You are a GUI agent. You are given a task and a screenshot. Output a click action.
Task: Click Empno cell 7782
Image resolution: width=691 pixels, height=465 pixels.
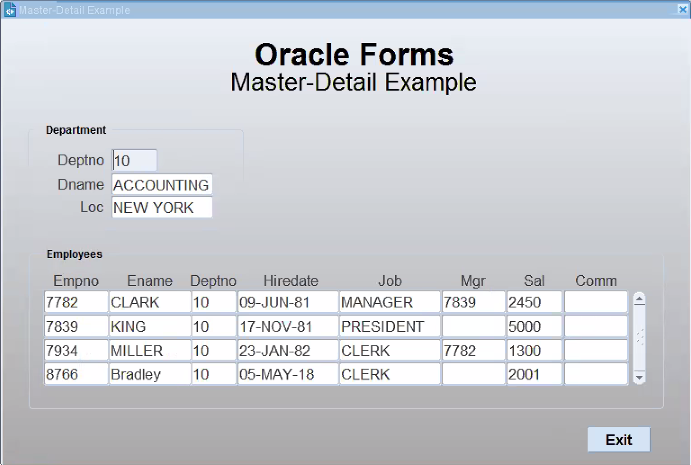pos(76,302)
